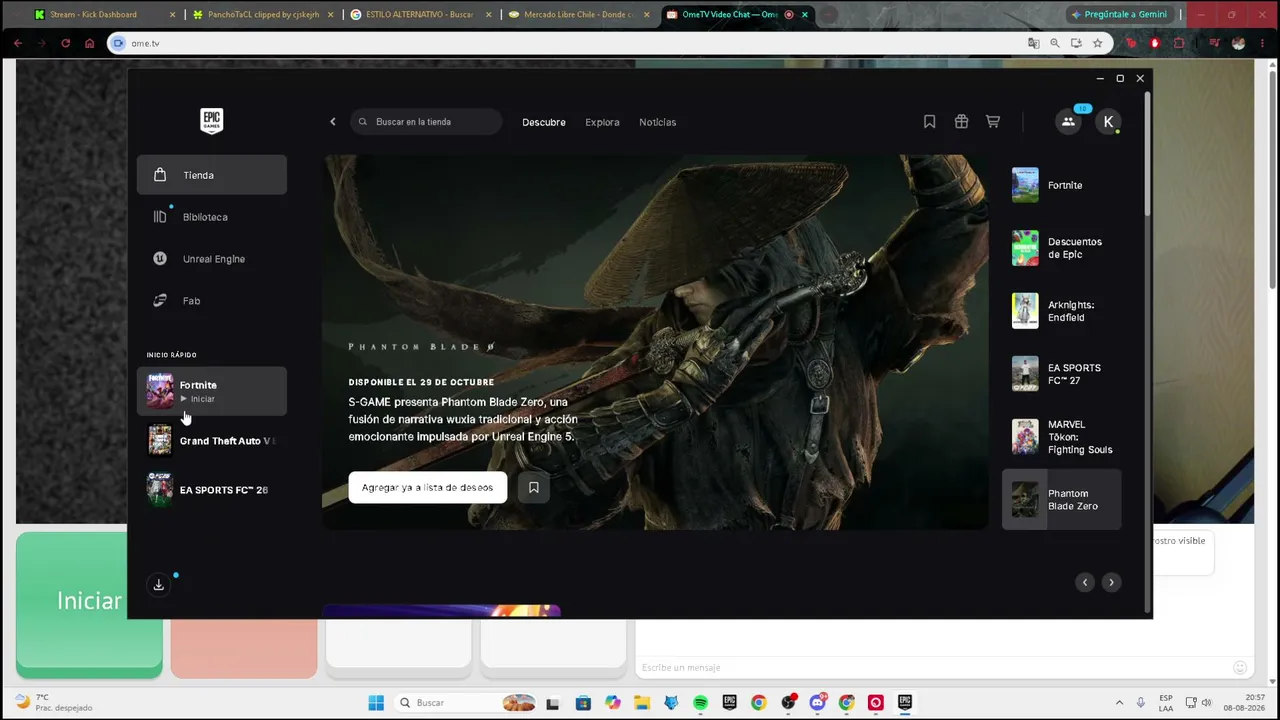Open the gift redemption icon
The image size is (1280, 720).
tap(961, 122)
